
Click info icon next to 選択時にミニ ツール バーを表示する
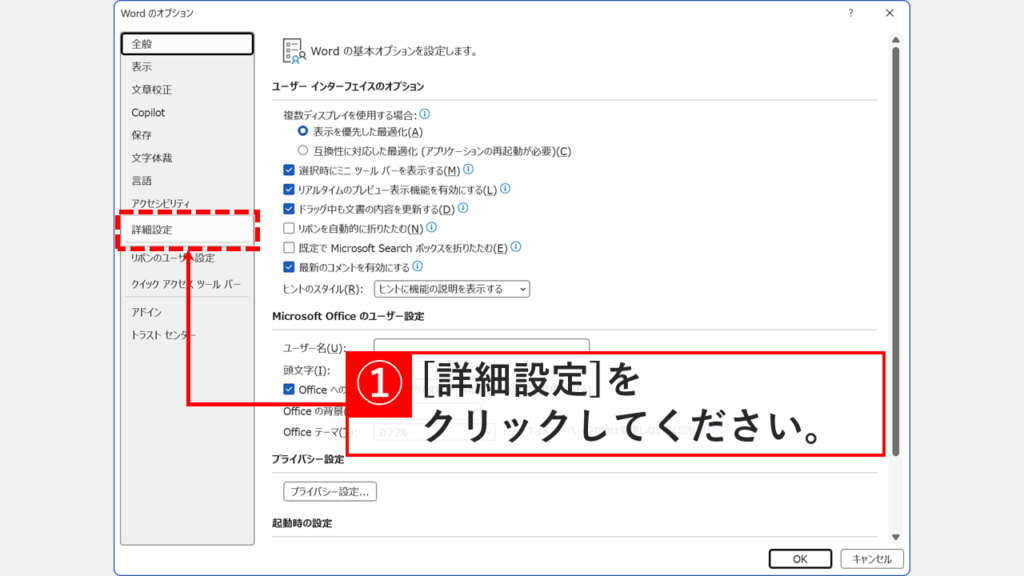[468, 170]
